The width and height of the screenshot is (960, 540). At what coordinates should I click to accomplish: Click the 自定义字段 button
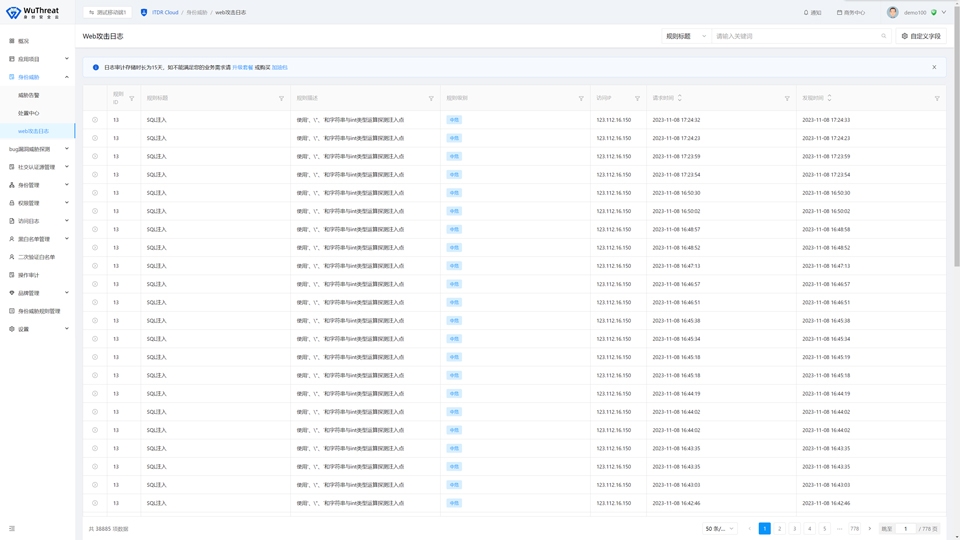pos(921,36)
